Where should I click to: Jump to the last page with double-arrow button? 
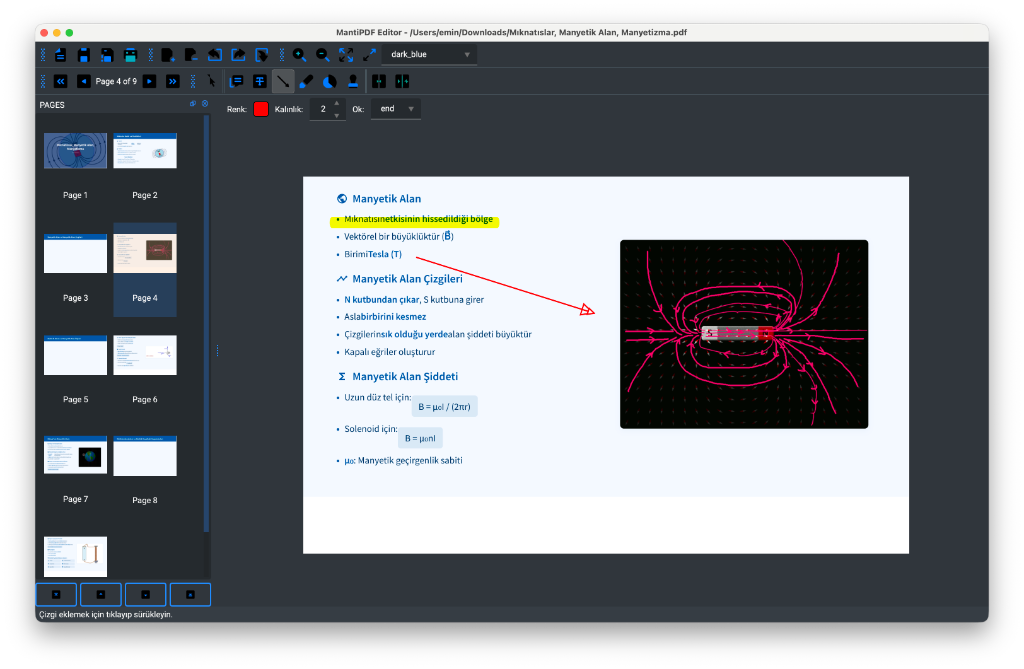(173, 81)
